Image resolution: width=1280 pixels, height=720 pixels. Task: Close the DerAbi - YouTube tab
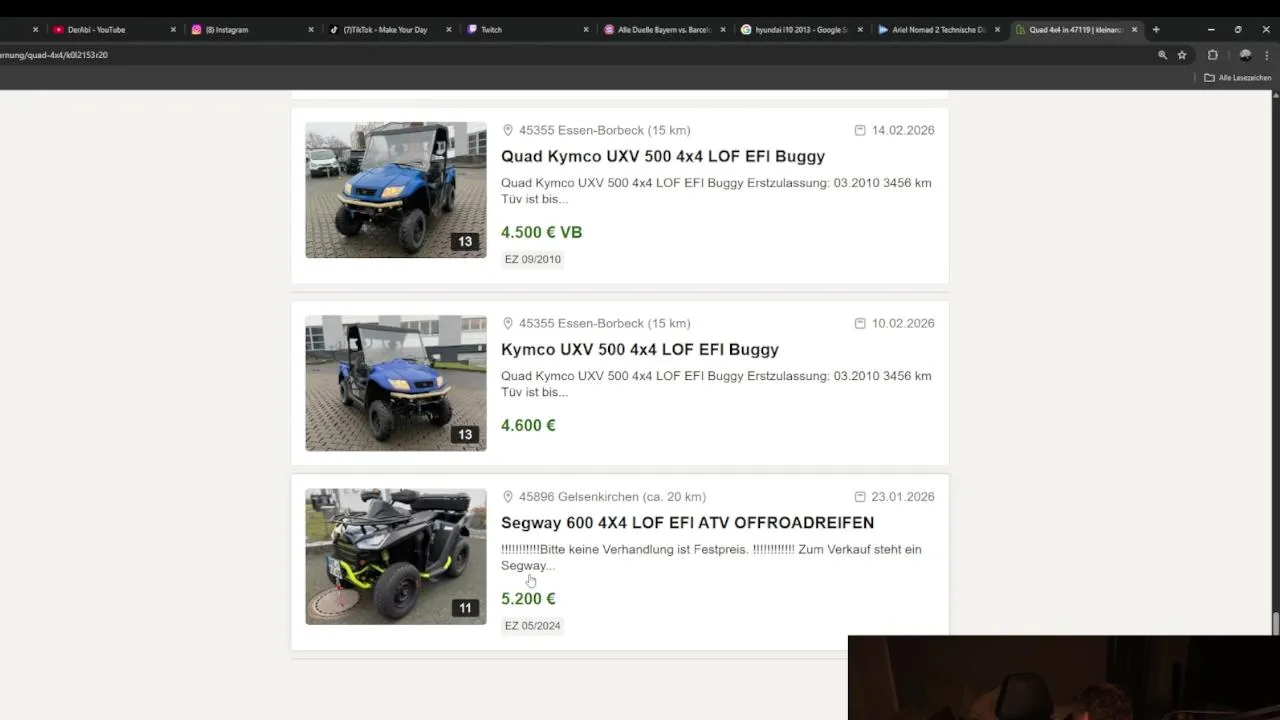pyautogui.click(x=173, y=30)
